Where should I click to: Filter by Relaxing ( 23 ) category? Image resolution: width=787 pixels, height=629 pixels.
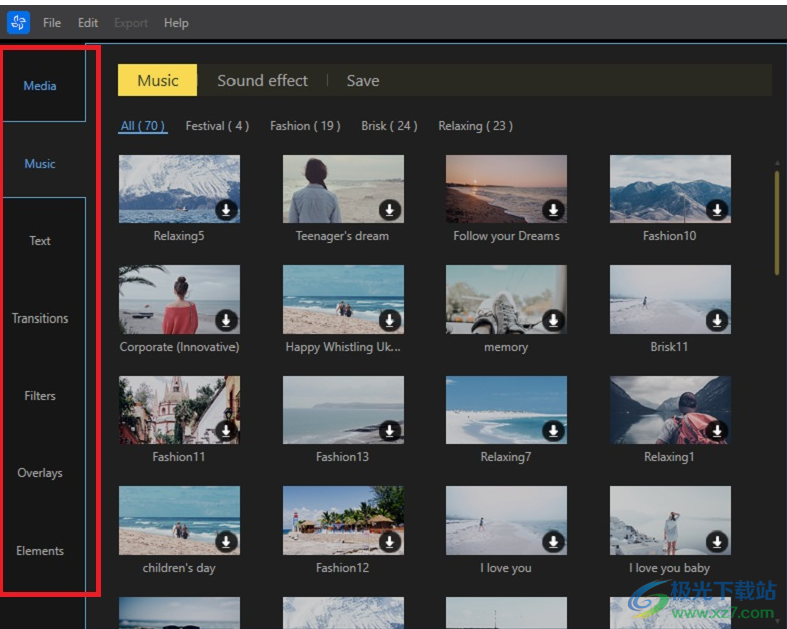coord(475,126)
